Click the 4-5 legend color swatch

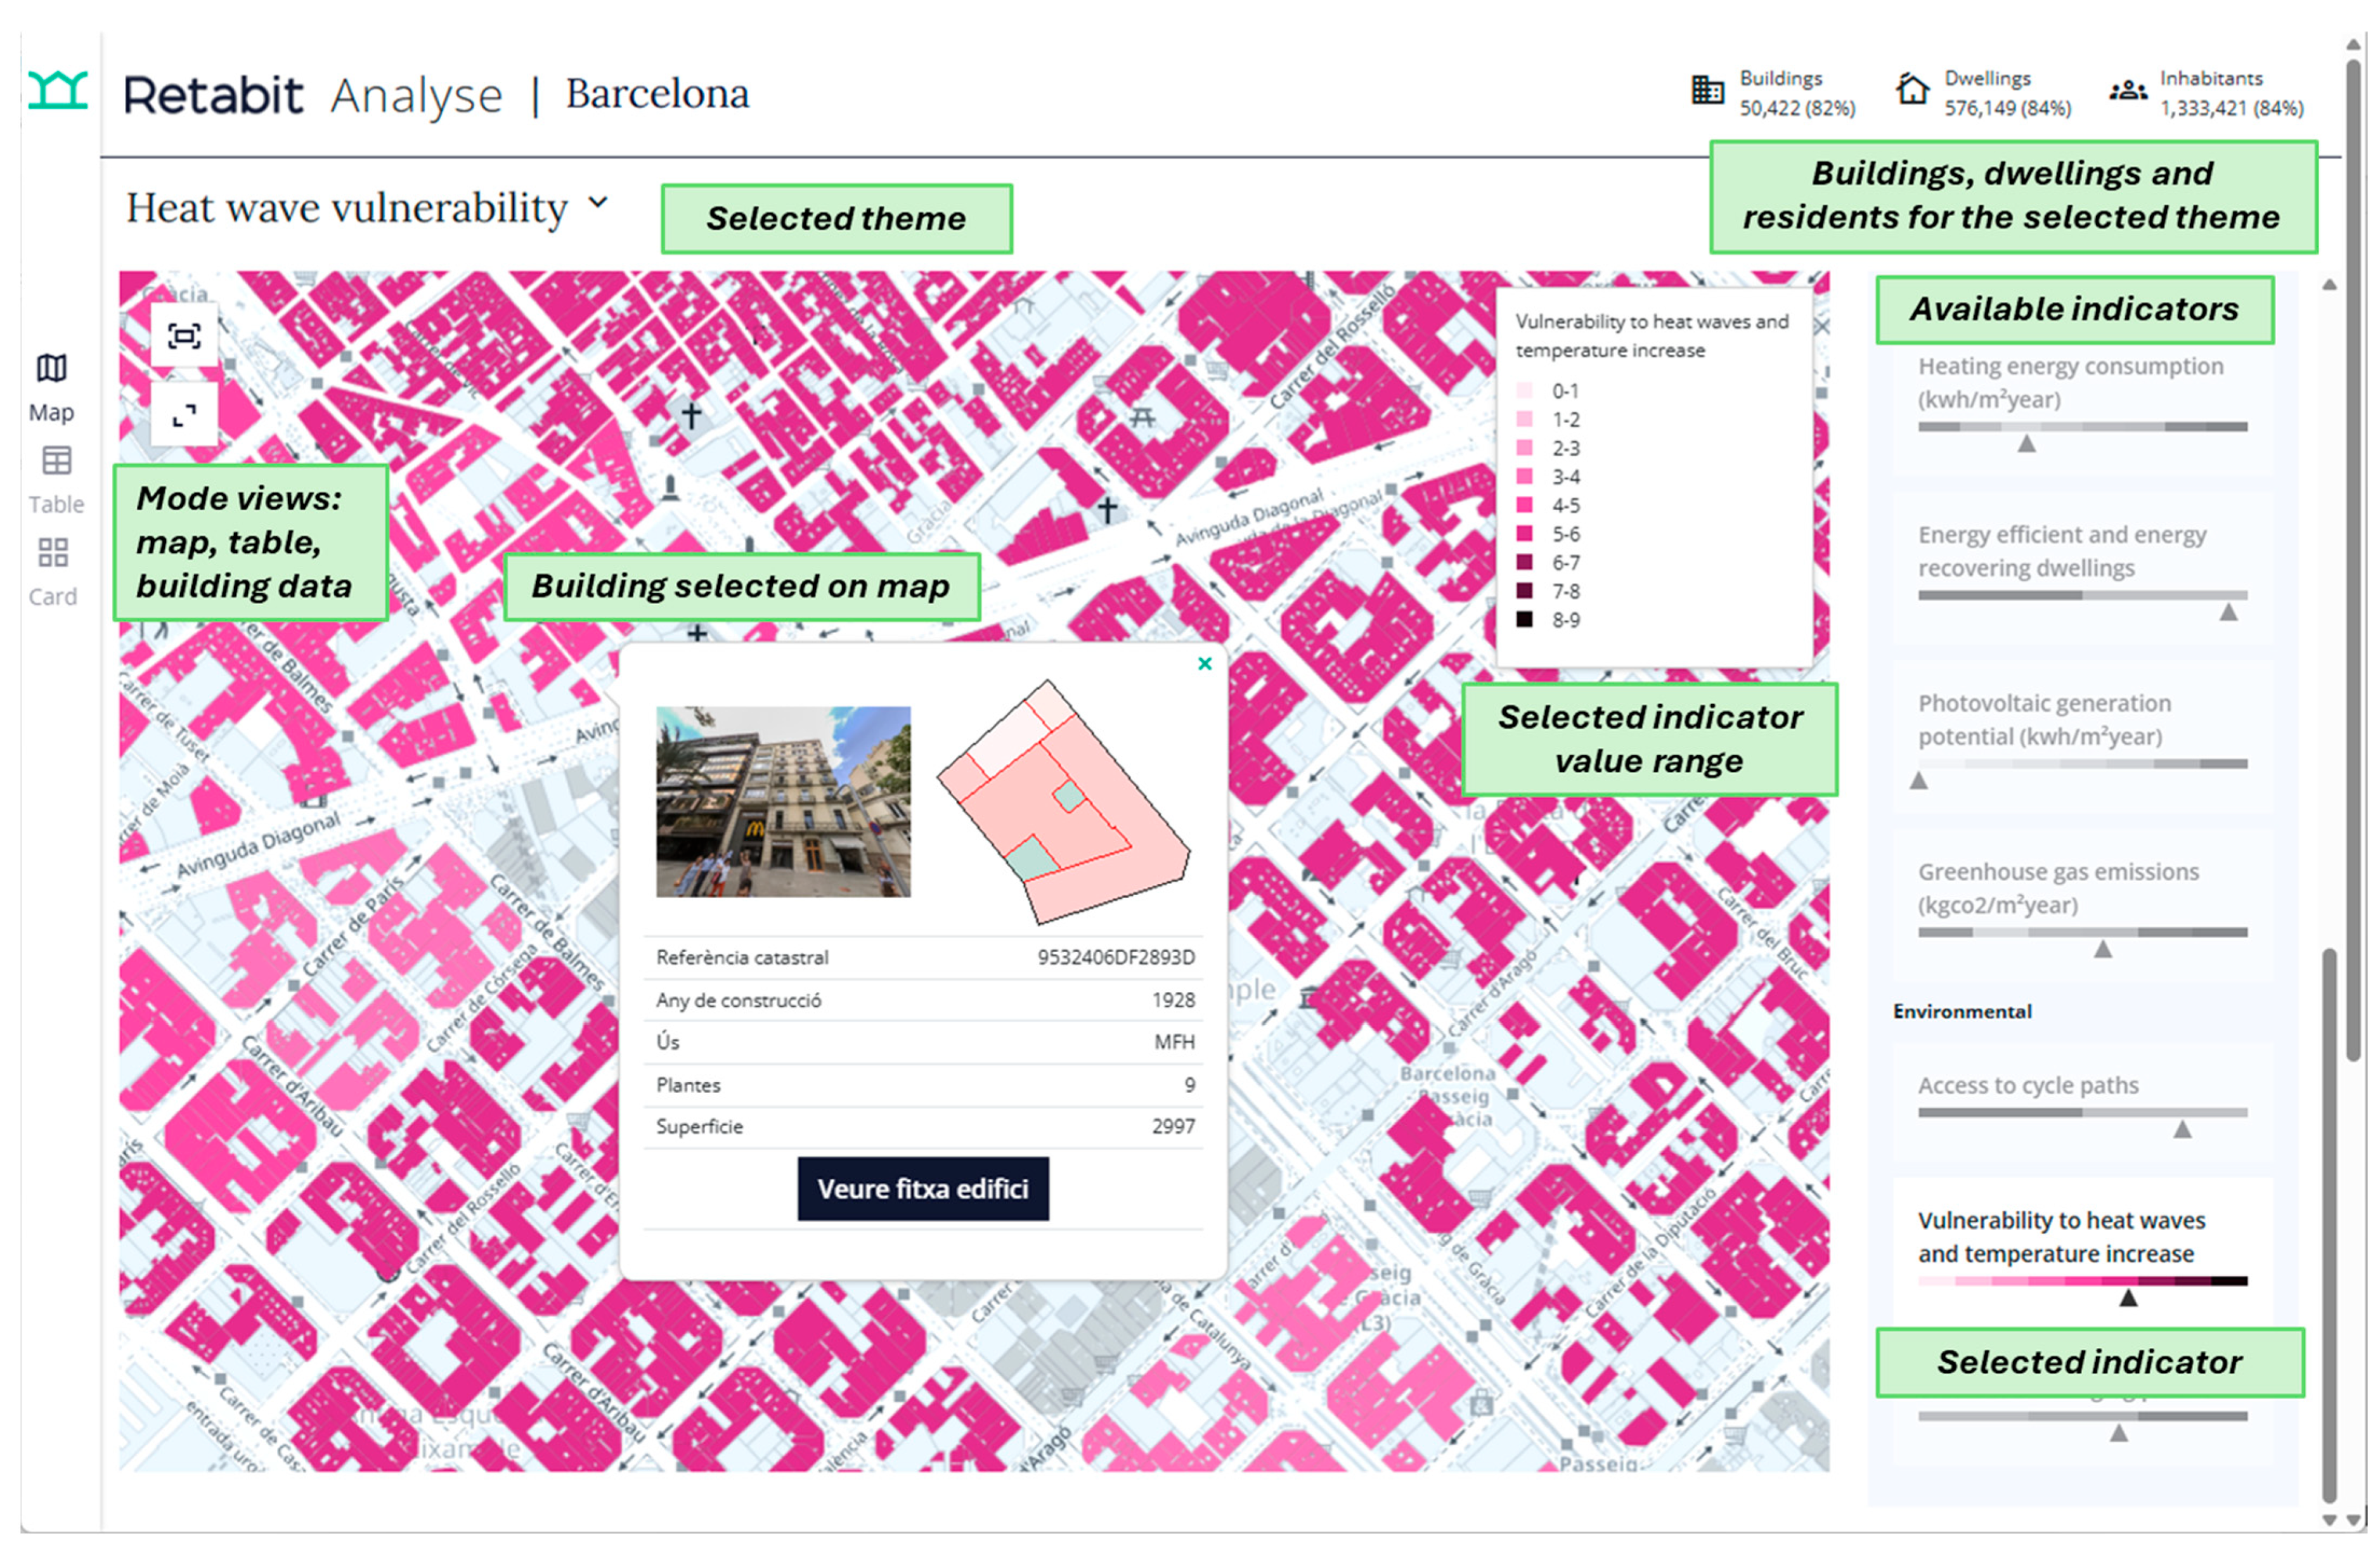pos(1524,505)
